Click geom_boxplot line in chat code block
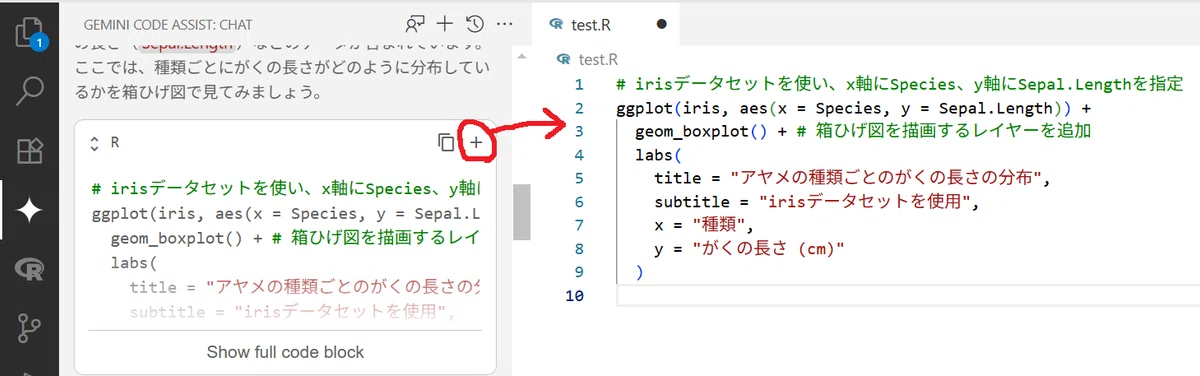Image resolution: width=1200 pixels, height=376 pixels. click(296, 238)
